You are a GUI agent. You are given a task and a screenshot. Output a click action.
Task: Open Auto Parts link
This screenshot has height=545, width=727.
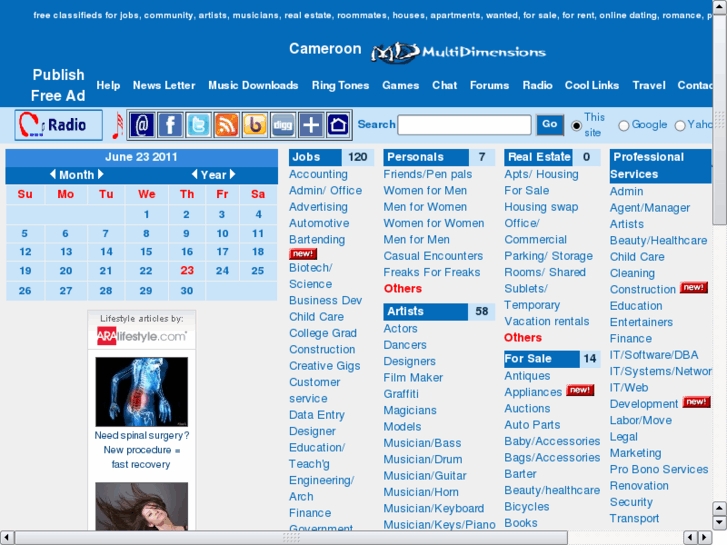(532, 425)
